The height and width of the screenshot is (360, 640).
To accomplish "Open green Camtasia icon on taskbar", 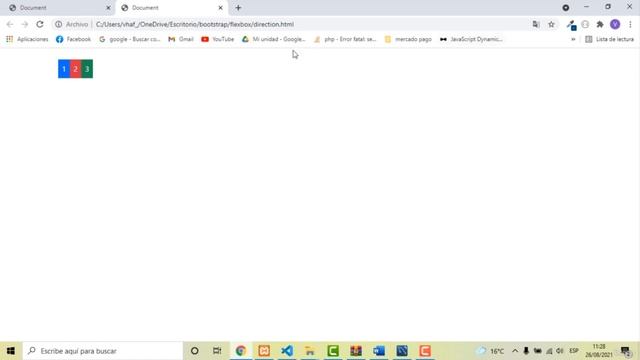I will tap(333, 351).
